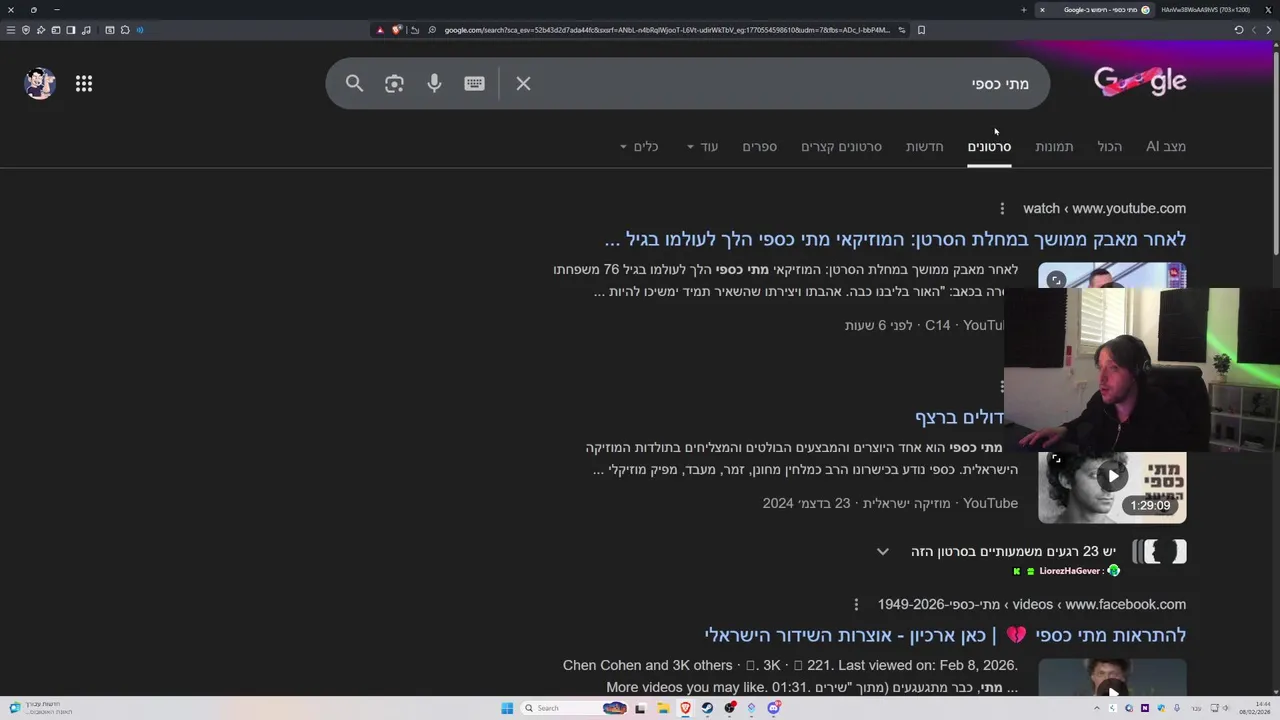1280x720 pixels.
Task: Open Brave VPN shield icon in toolbar
Action: pos(26,30)
